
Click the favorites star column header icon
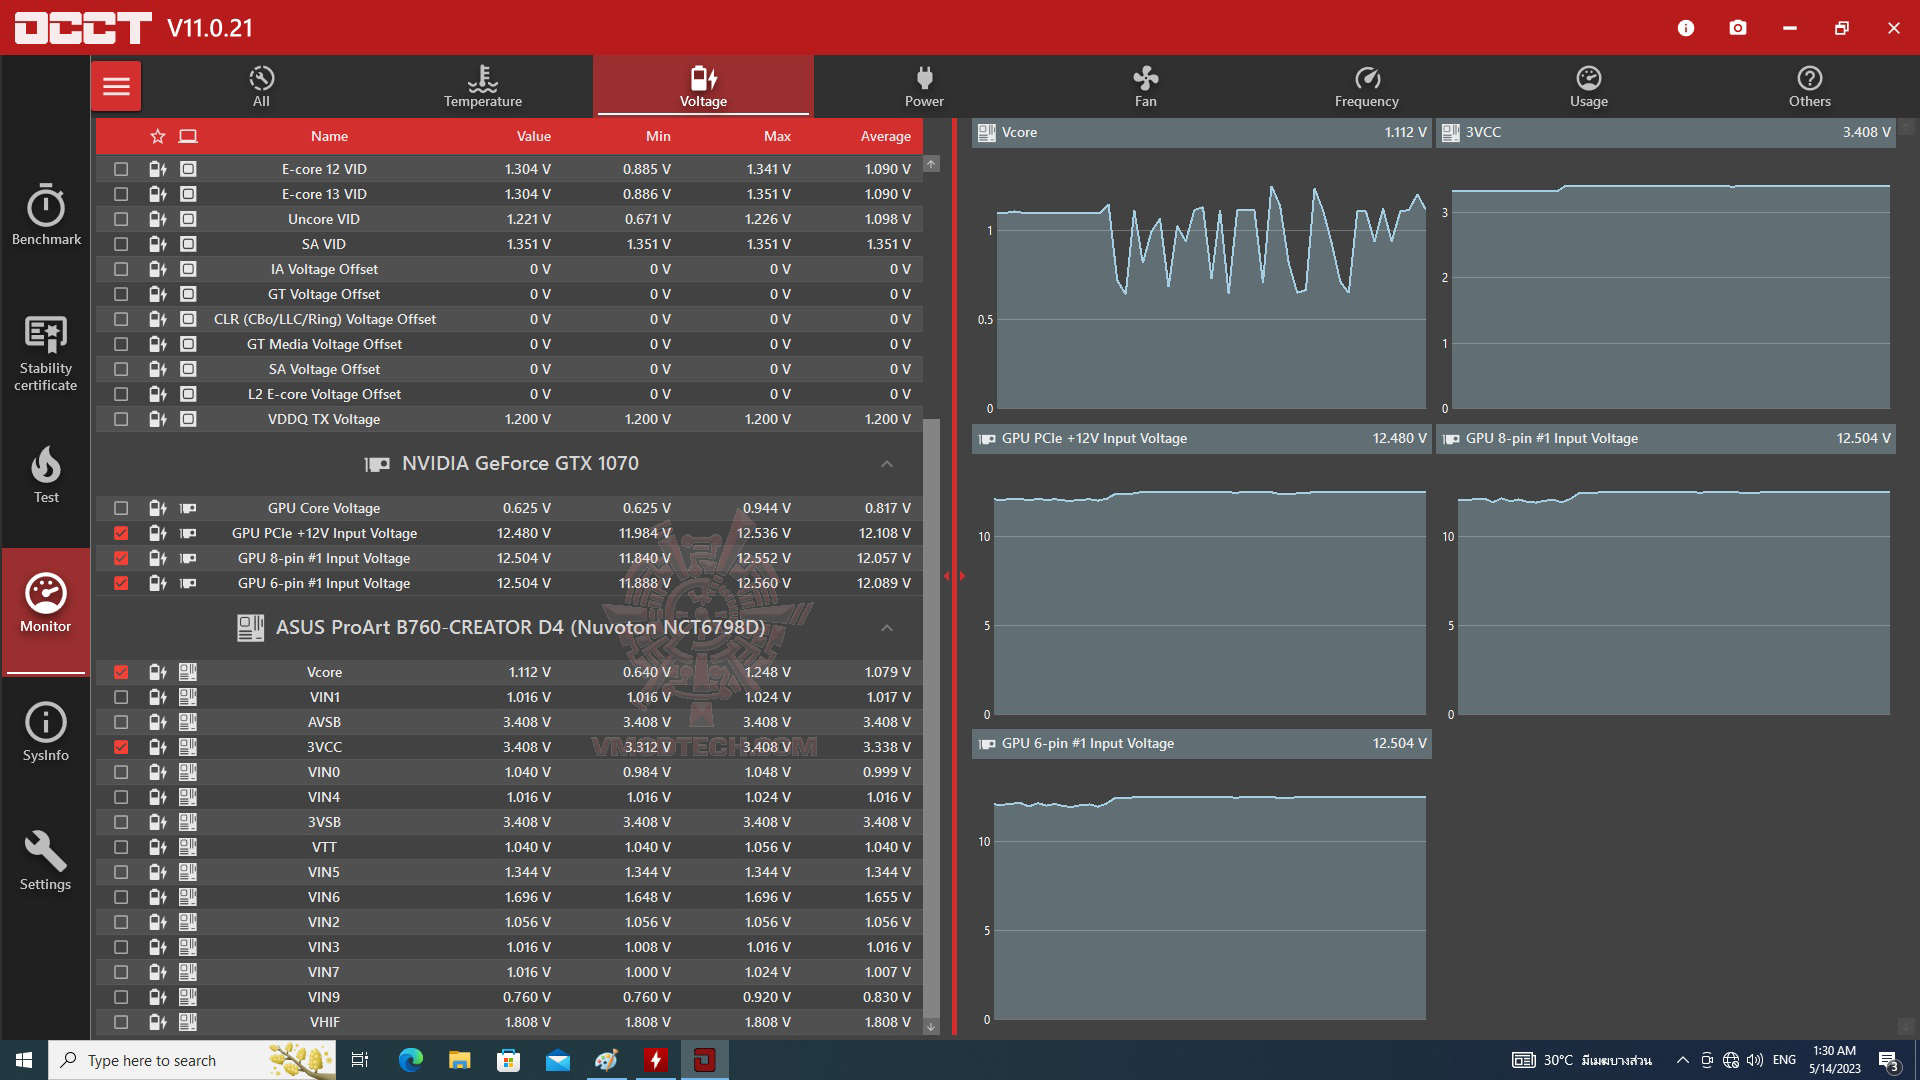click(157, 137)
